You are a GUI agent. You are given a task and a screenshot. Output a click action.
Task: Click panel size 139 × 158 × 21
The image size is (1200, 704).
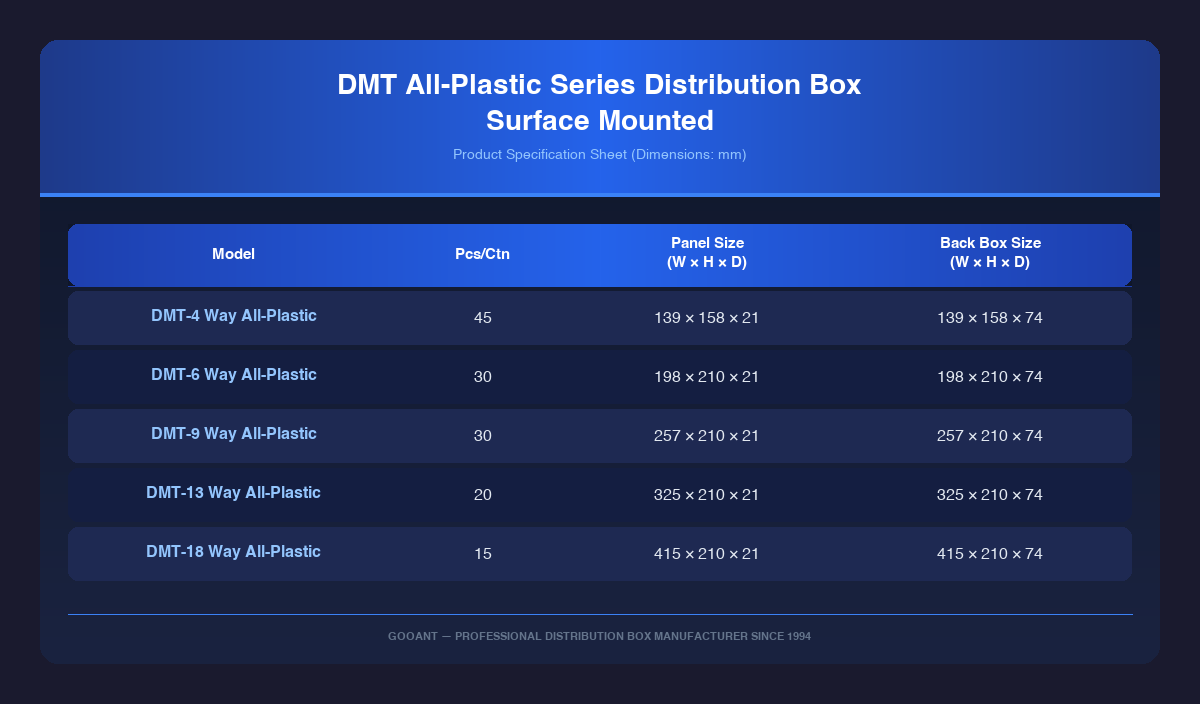pos(707,318)
